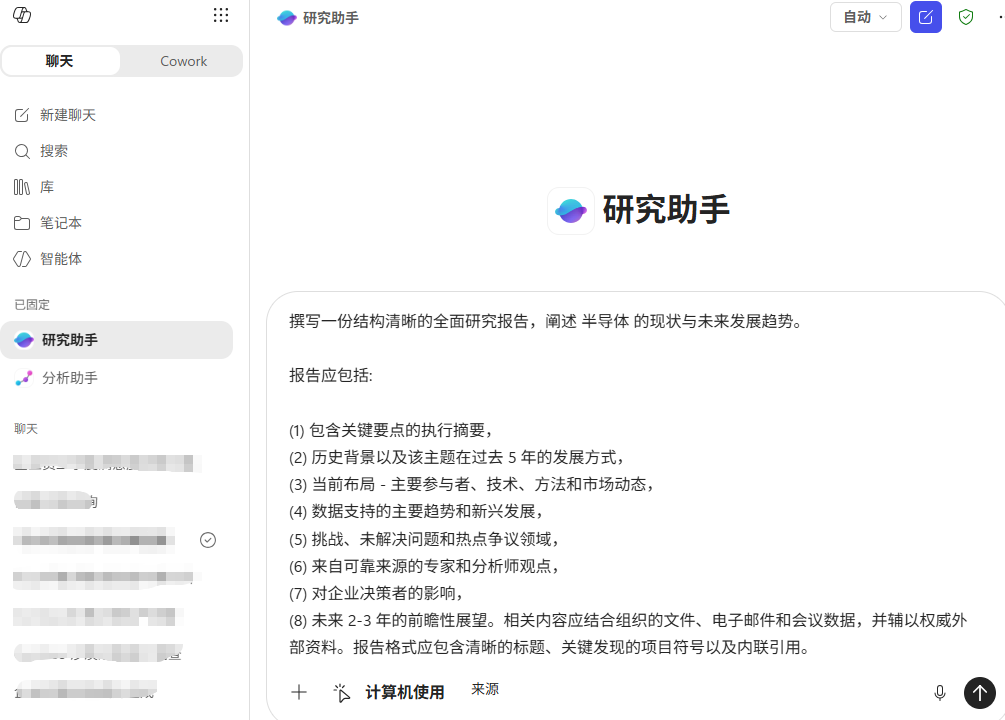The image size is (1005, 720).
Task: Click the 研究助手 header icon at top
Action: [287, 18]
